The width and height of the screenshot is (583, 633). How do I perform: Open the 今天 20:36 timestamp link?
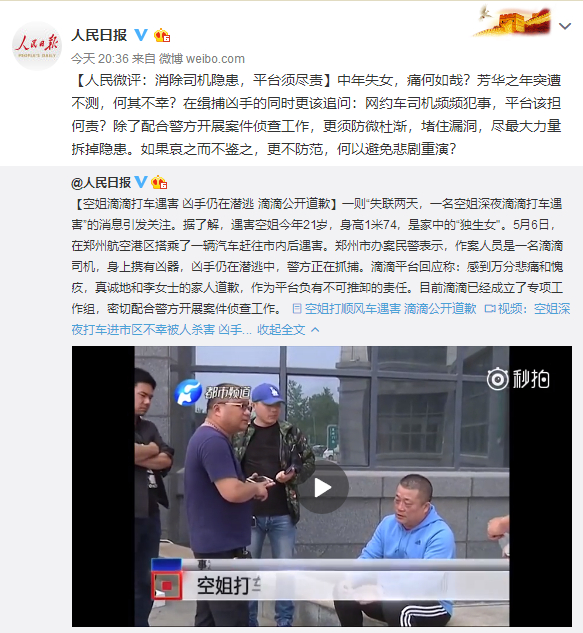tap(100, 59)
